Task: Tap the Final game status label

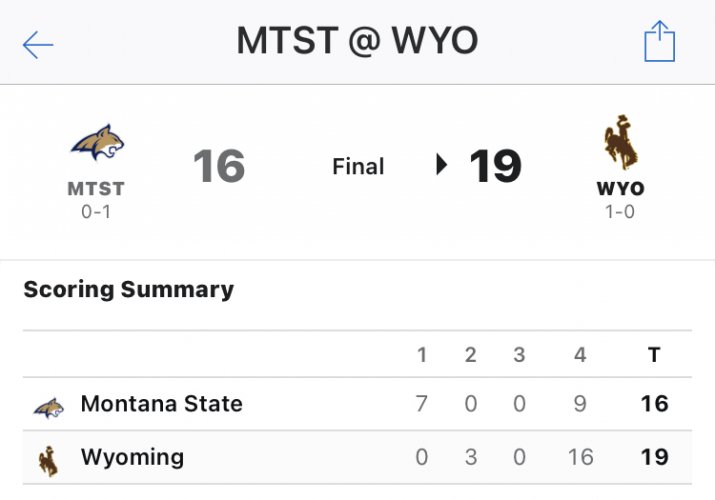Action: pos(358,166)
